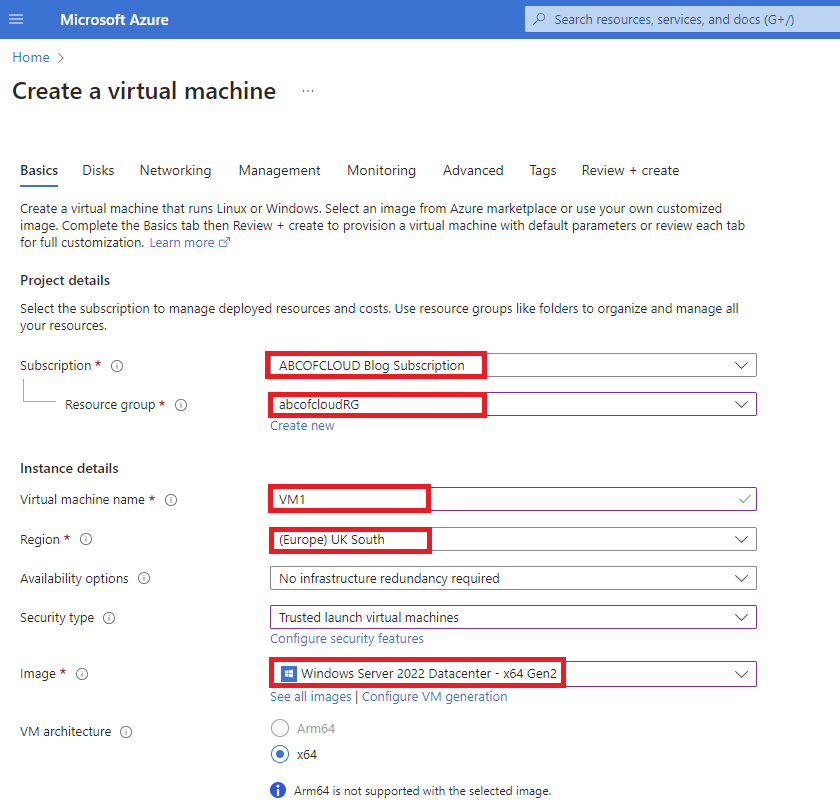Viewport: 840px width, 806px height.
Task: View the Subscription info tooltip icon
Action: click(x=117, y=366)
